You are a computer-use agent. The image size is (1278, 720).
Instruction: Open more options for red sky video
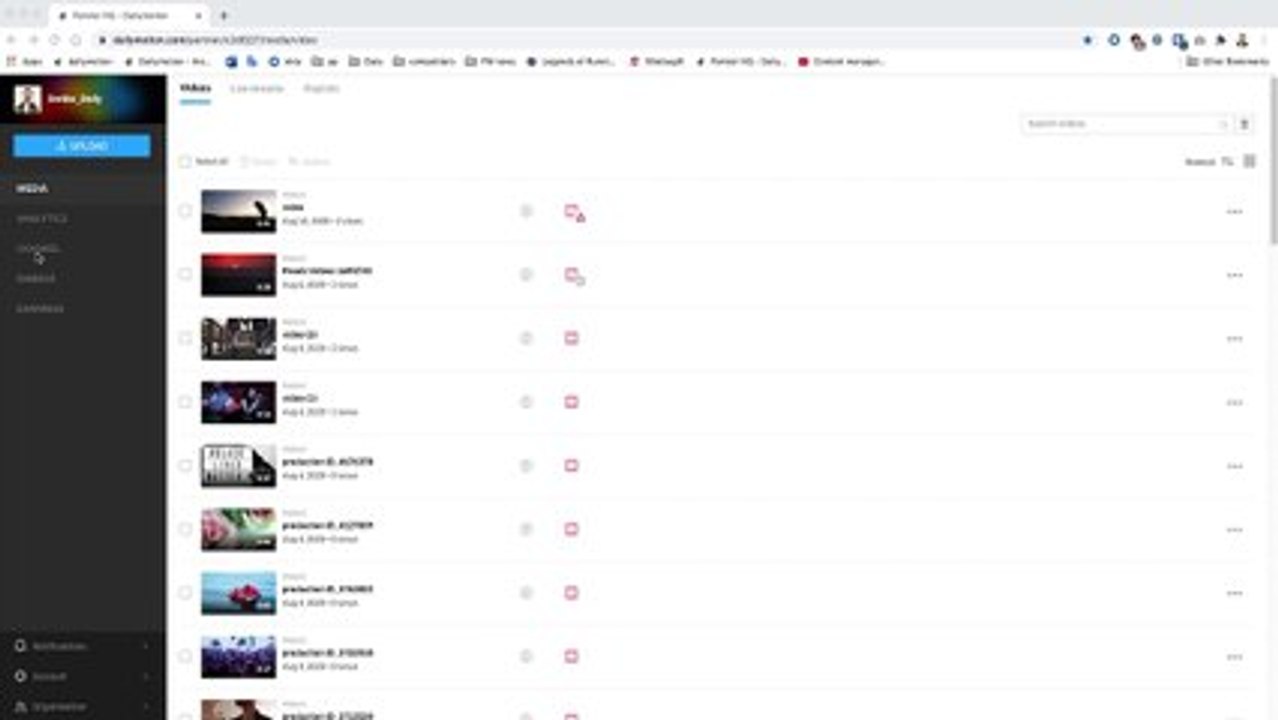coord(1234,275)
